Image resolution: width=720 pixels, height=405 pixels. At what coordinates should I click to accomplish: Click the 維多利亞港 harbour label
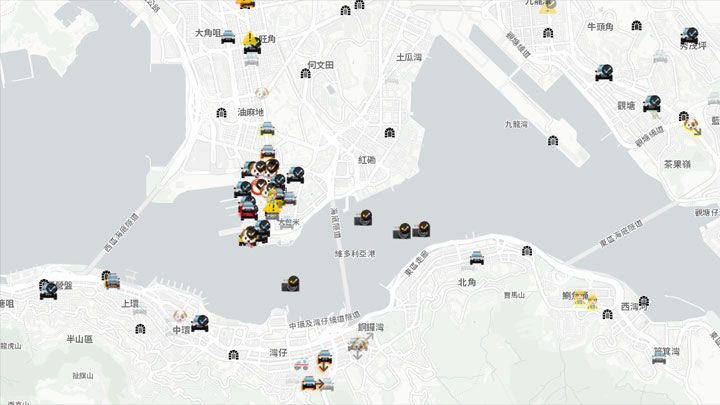tap(354, 253)
